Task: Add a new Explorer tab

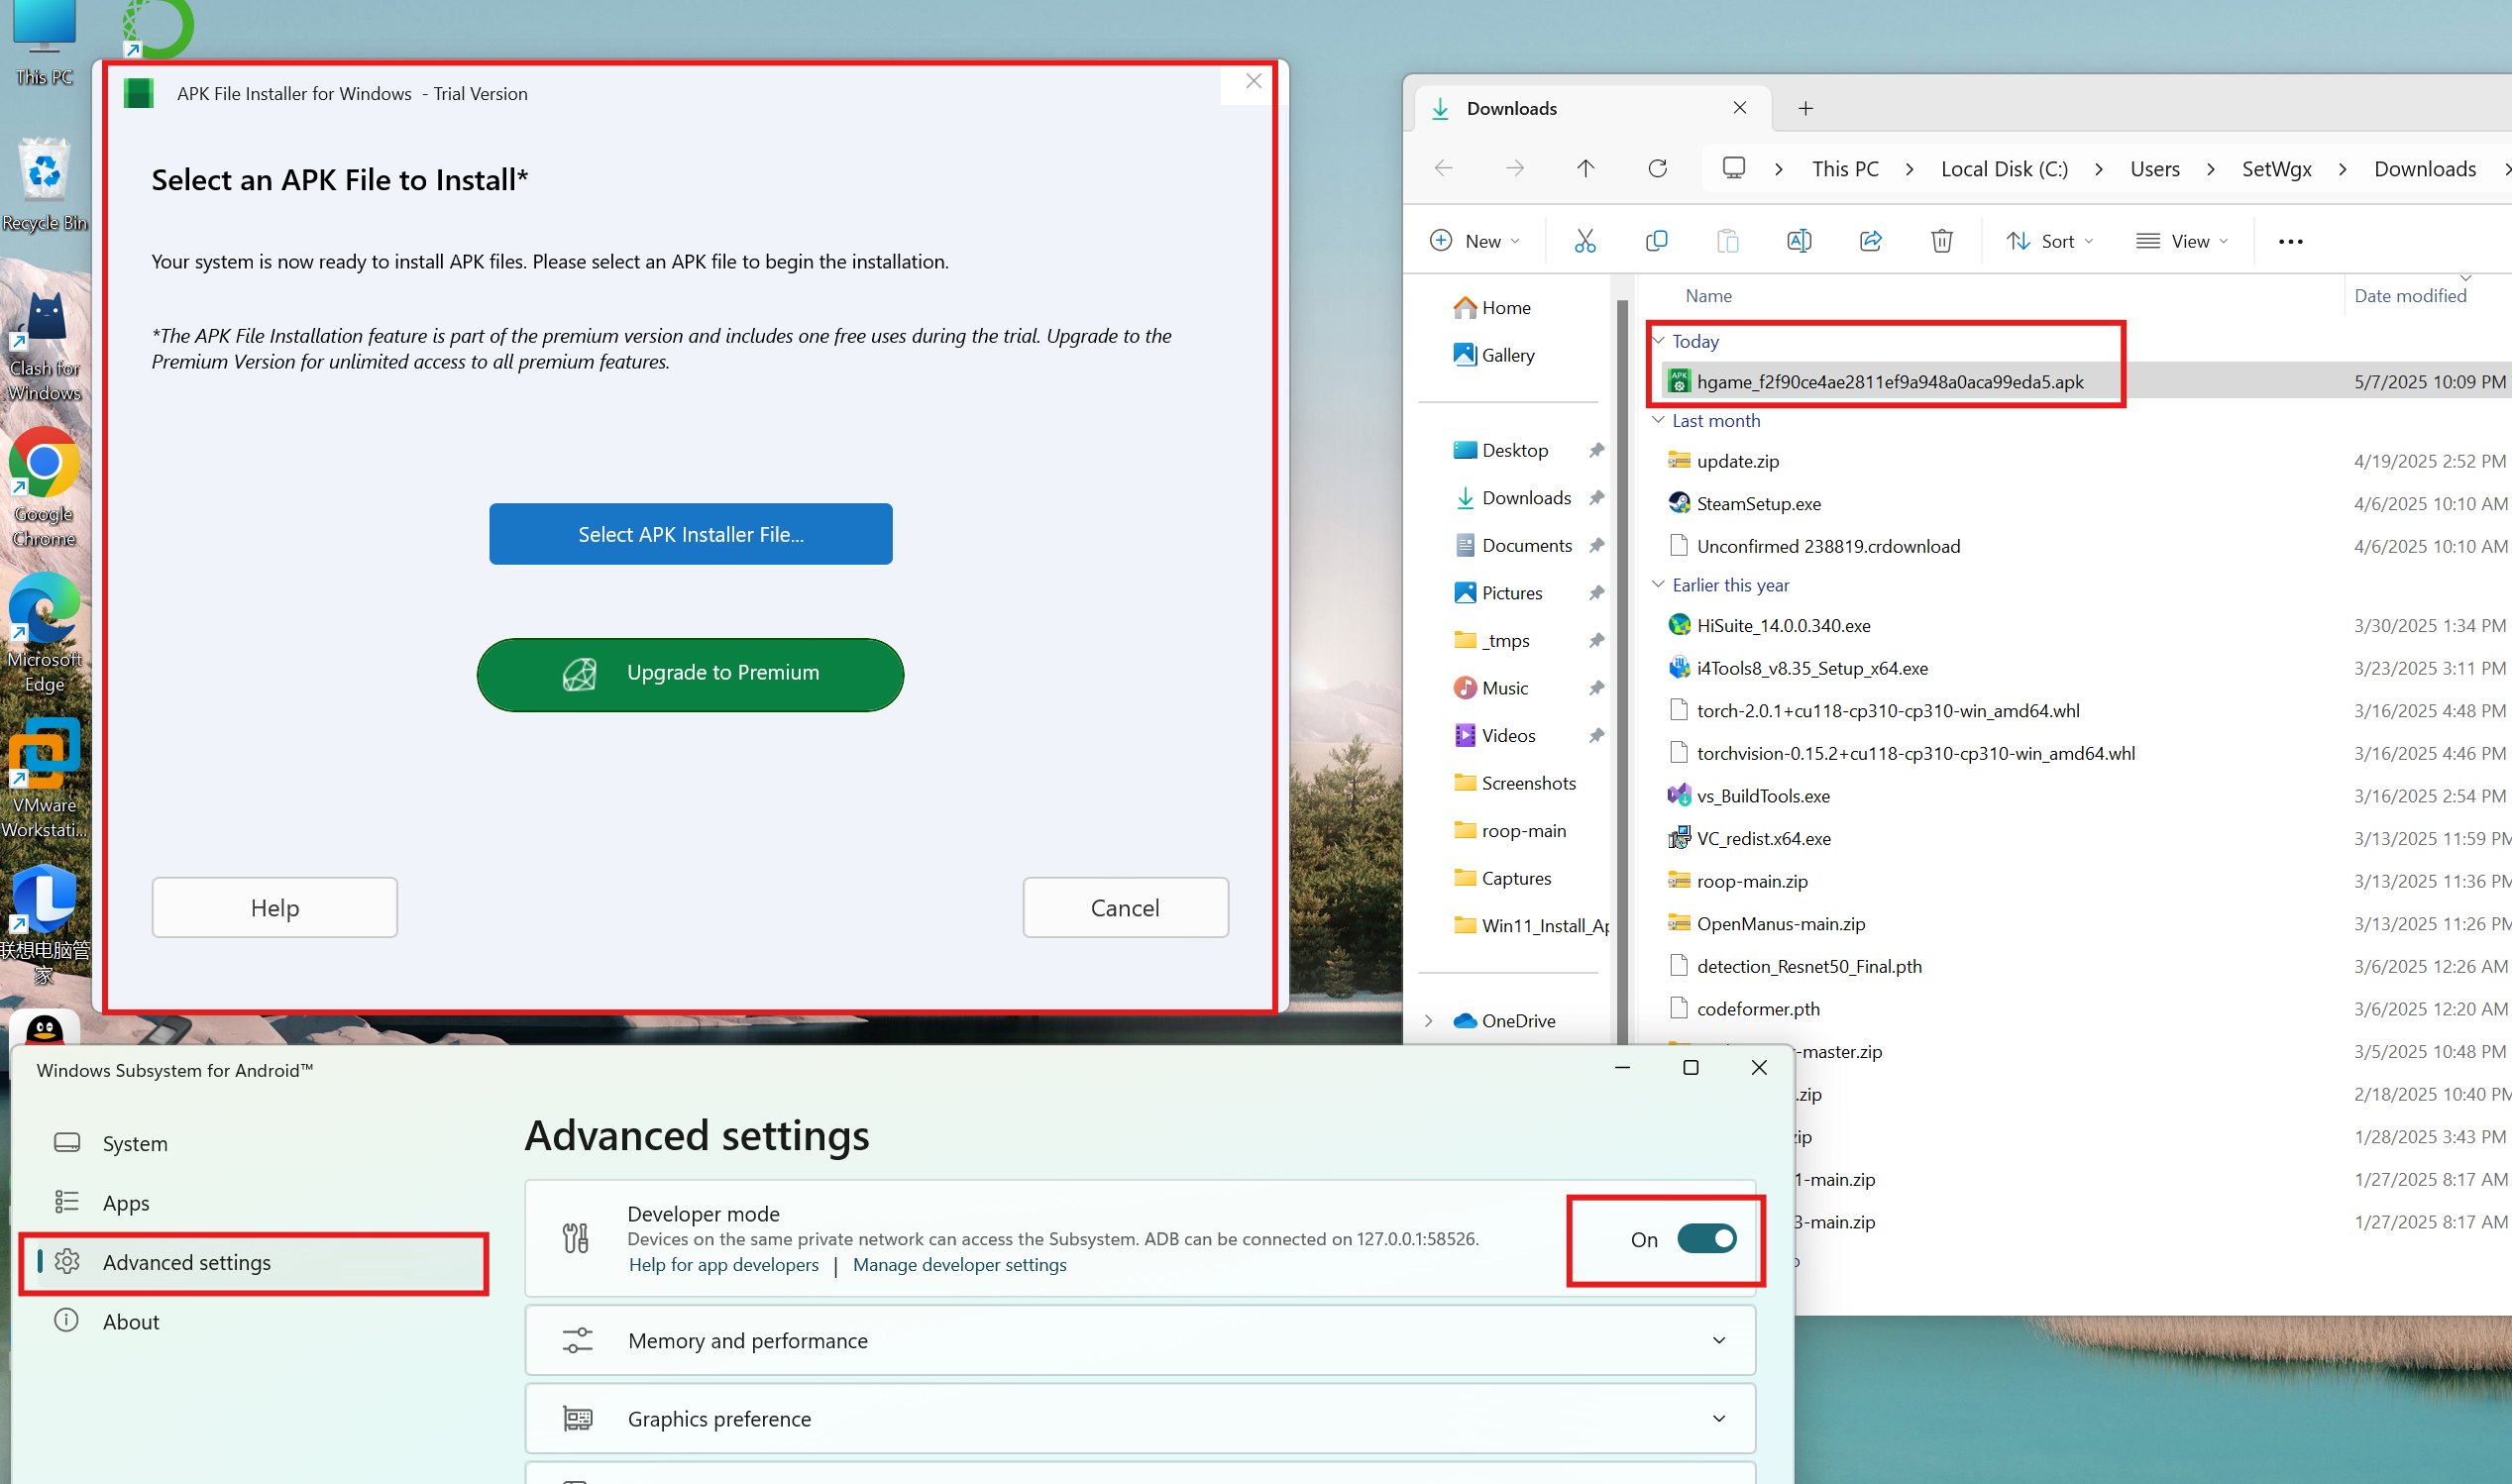Action: [1805, 108]
